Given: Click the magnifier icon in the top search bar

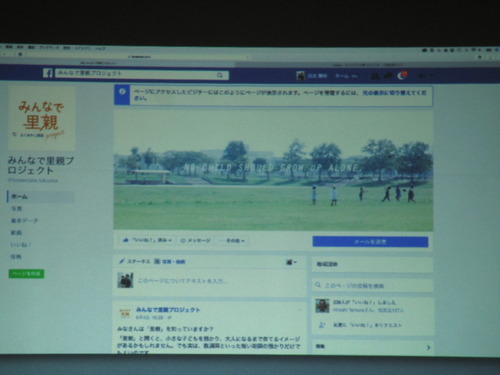Looking at the screenshot, I should tap(220, 75).
